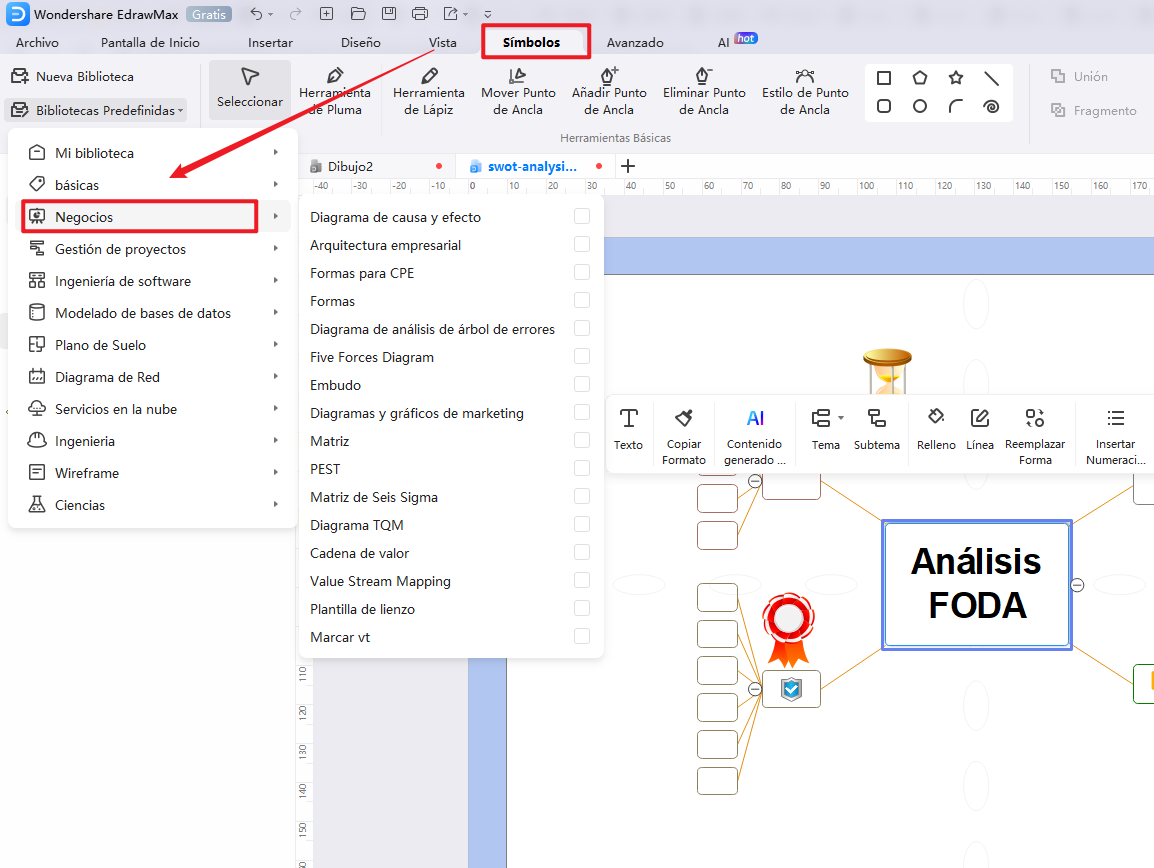Open the Bibliotecas Predefinidas dropdown
Image resolution: width=1154 pixels, height=868 pixels.
[96, 110]
